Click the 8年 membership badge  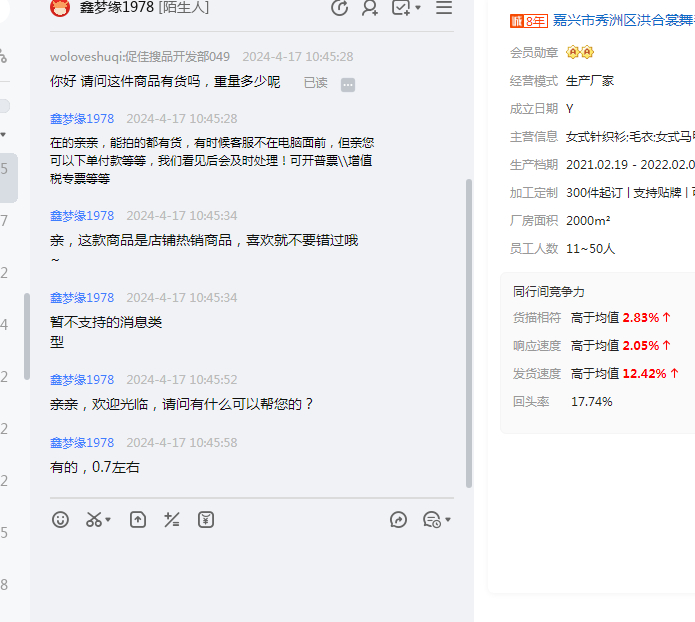(x=529, y=21)
